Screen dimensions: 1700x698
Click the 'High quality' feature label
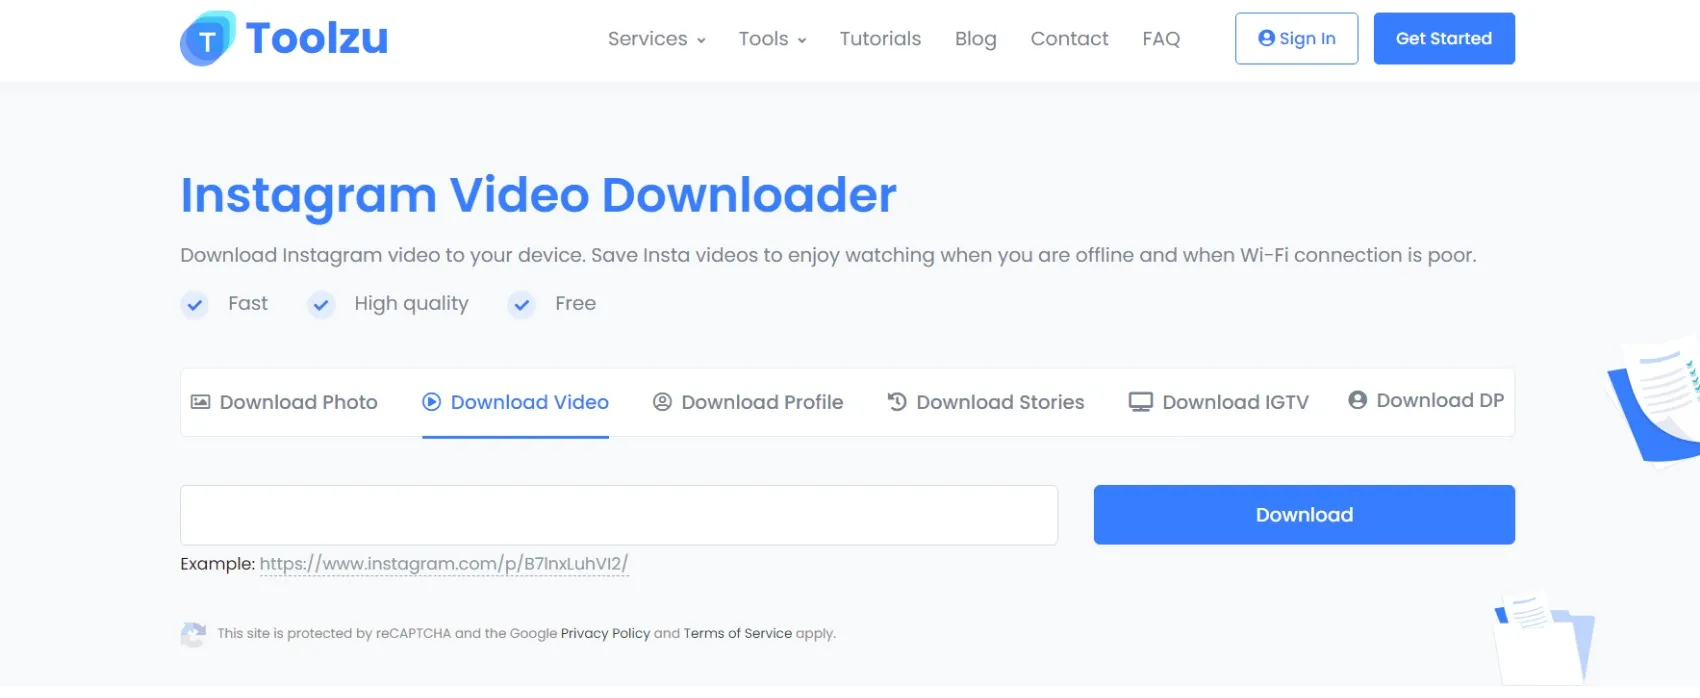click(411, 304)
